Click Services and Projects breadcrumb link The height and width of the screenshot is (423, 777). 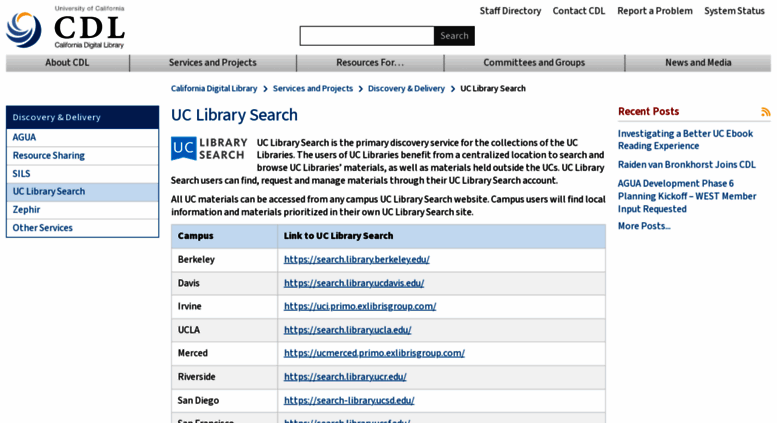[x=313, y=89]
